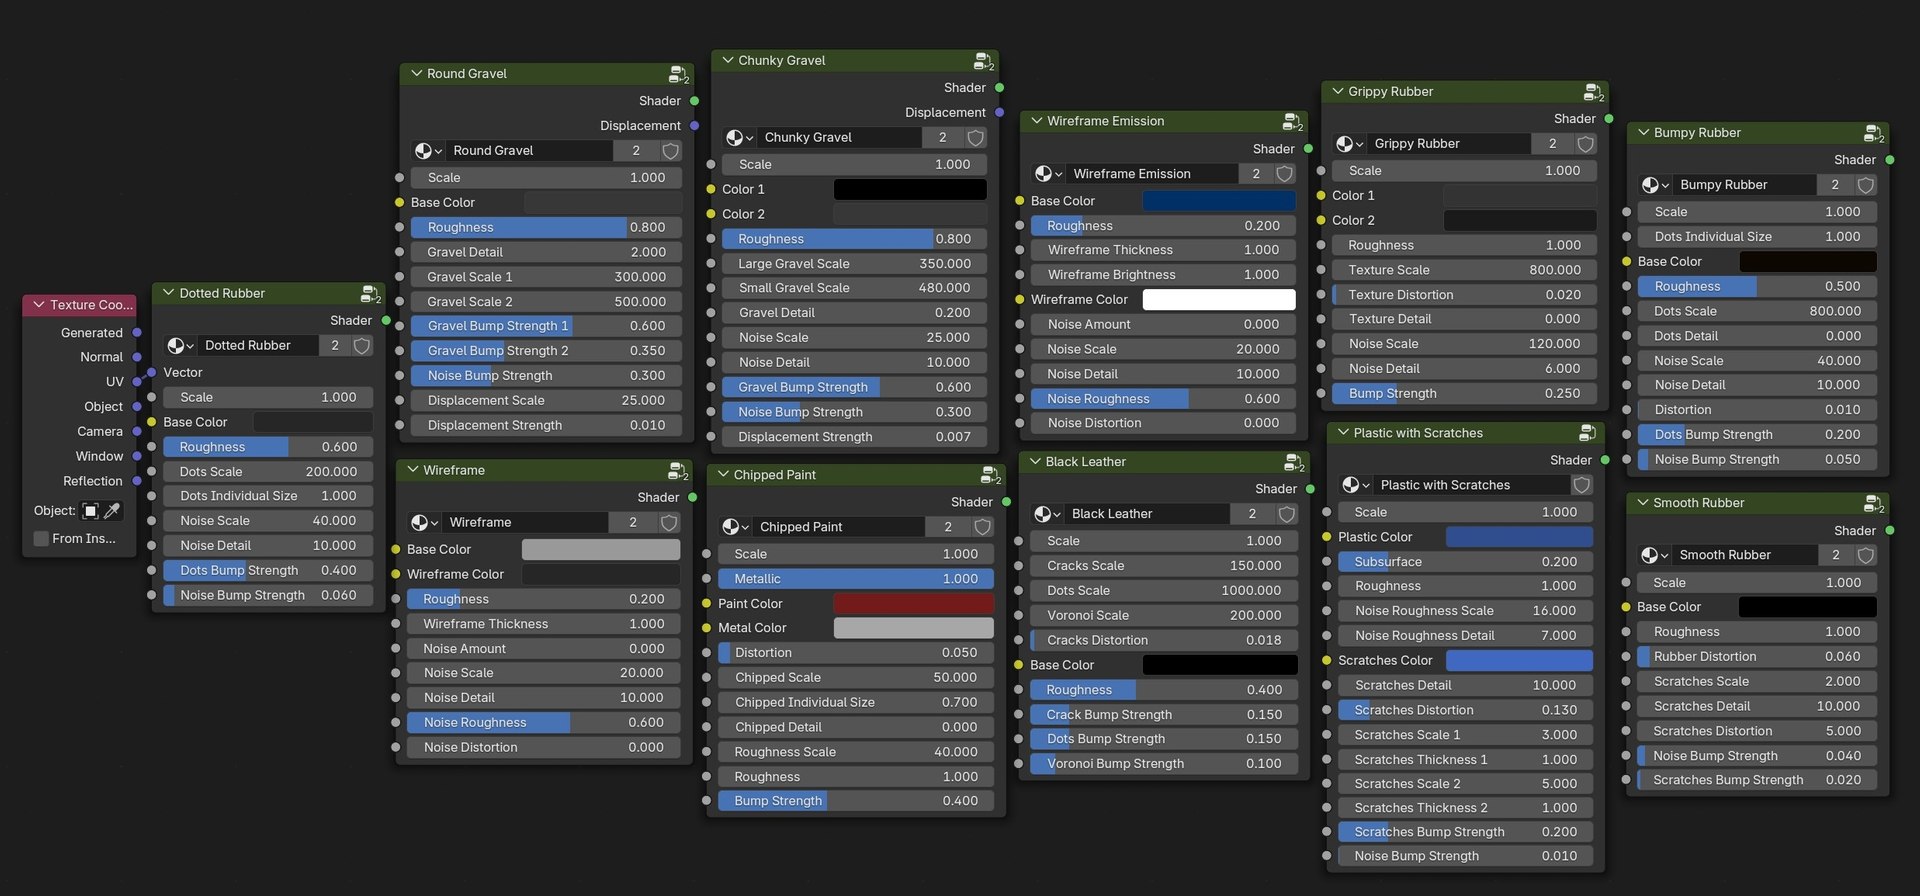This screenshot has width=1920, height=896.
Task: Click the Metallic slider in Chipped Paint
Action: pyautogui.click(x=856, y=579)
